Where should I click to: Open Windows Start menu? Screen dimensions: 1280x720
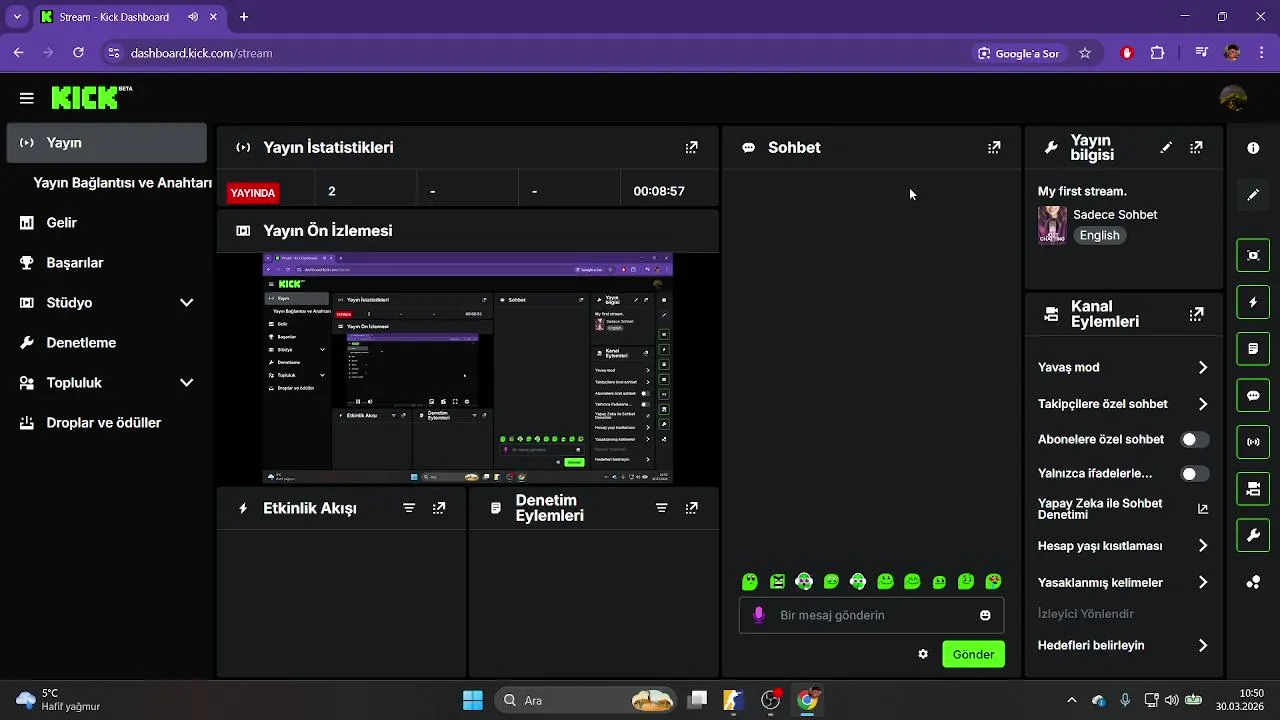coord(473,700)
